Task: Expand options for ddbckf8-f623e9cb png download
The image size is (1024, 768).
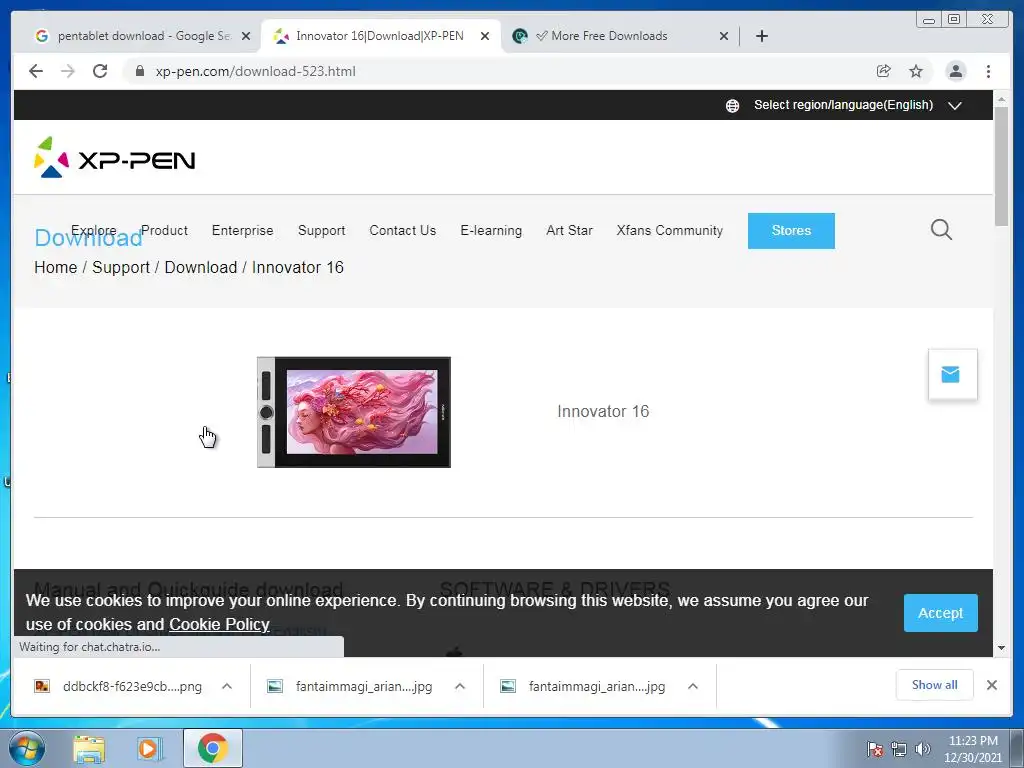Action: [227, 686]
